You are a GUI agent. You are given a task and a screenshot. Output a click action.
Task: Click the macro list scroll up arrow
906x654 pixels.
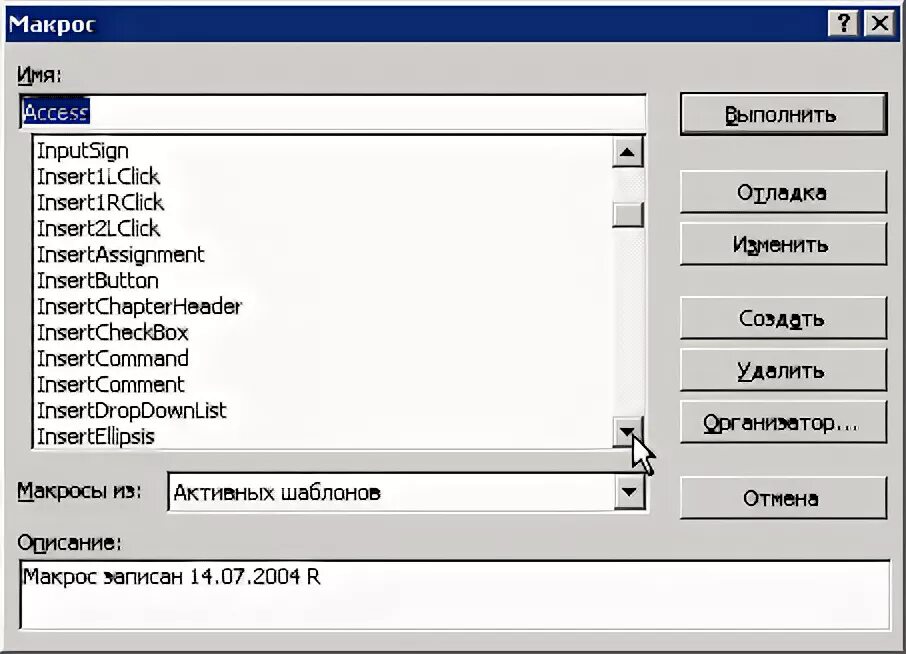pyautogui.click(x=627, y=153)
